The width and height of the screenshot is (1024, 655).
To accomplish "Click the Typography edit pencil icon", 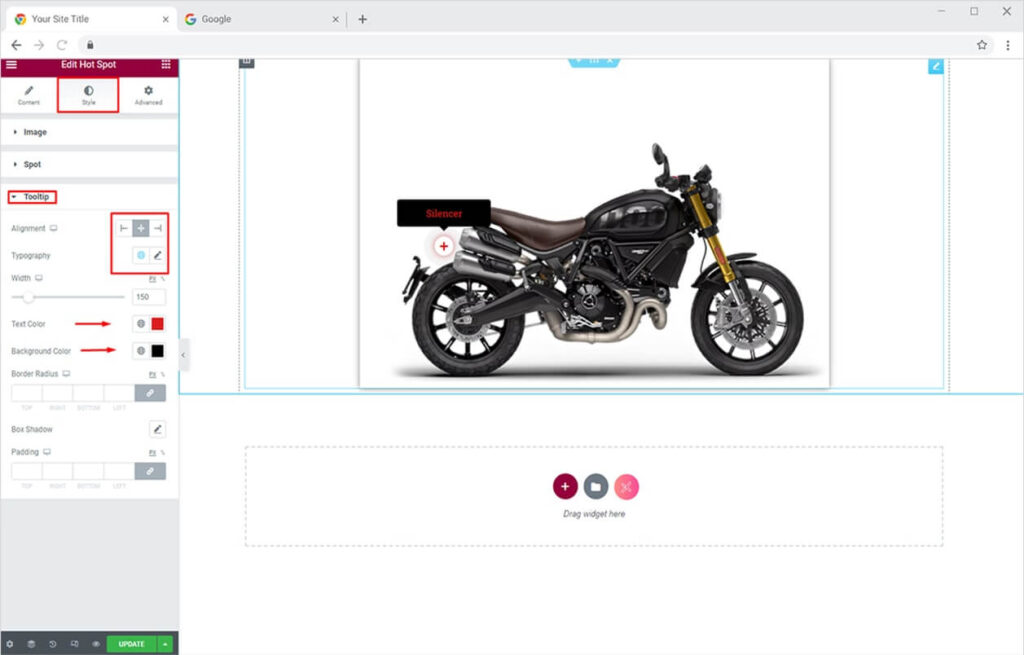I will [157, 256].
